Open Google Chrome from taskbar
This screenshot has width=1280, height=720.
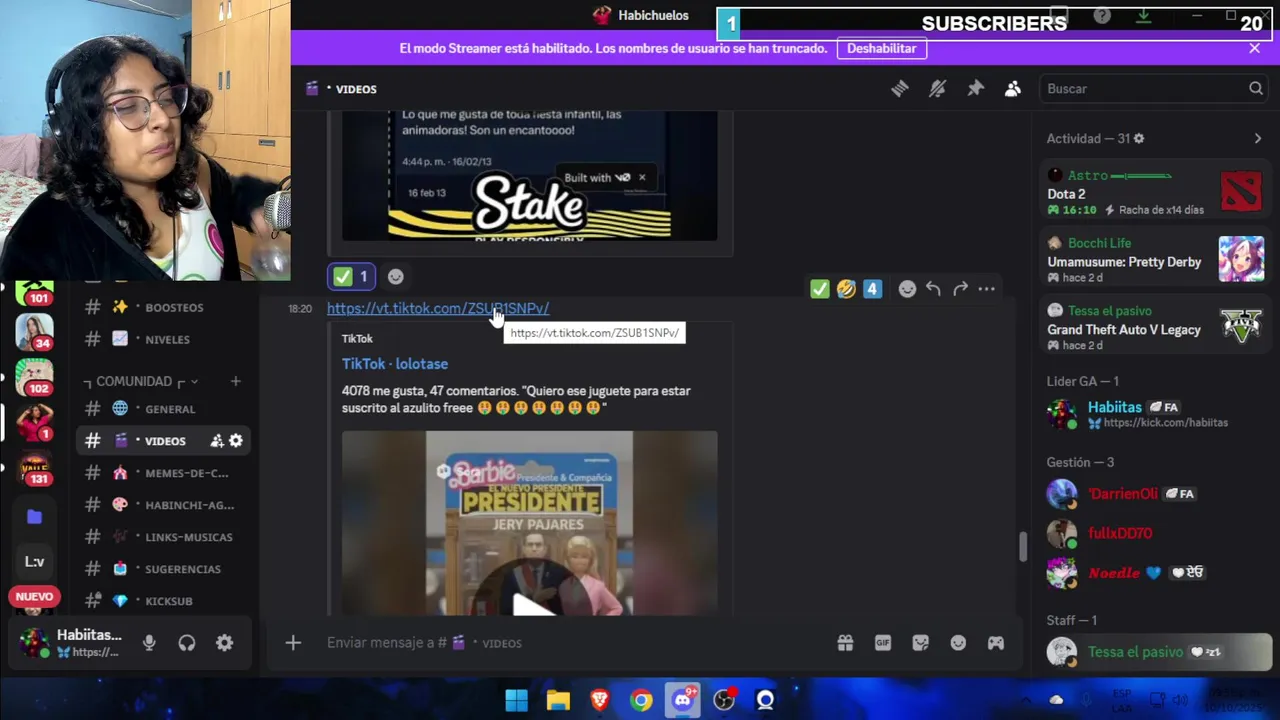click(641, 700)
